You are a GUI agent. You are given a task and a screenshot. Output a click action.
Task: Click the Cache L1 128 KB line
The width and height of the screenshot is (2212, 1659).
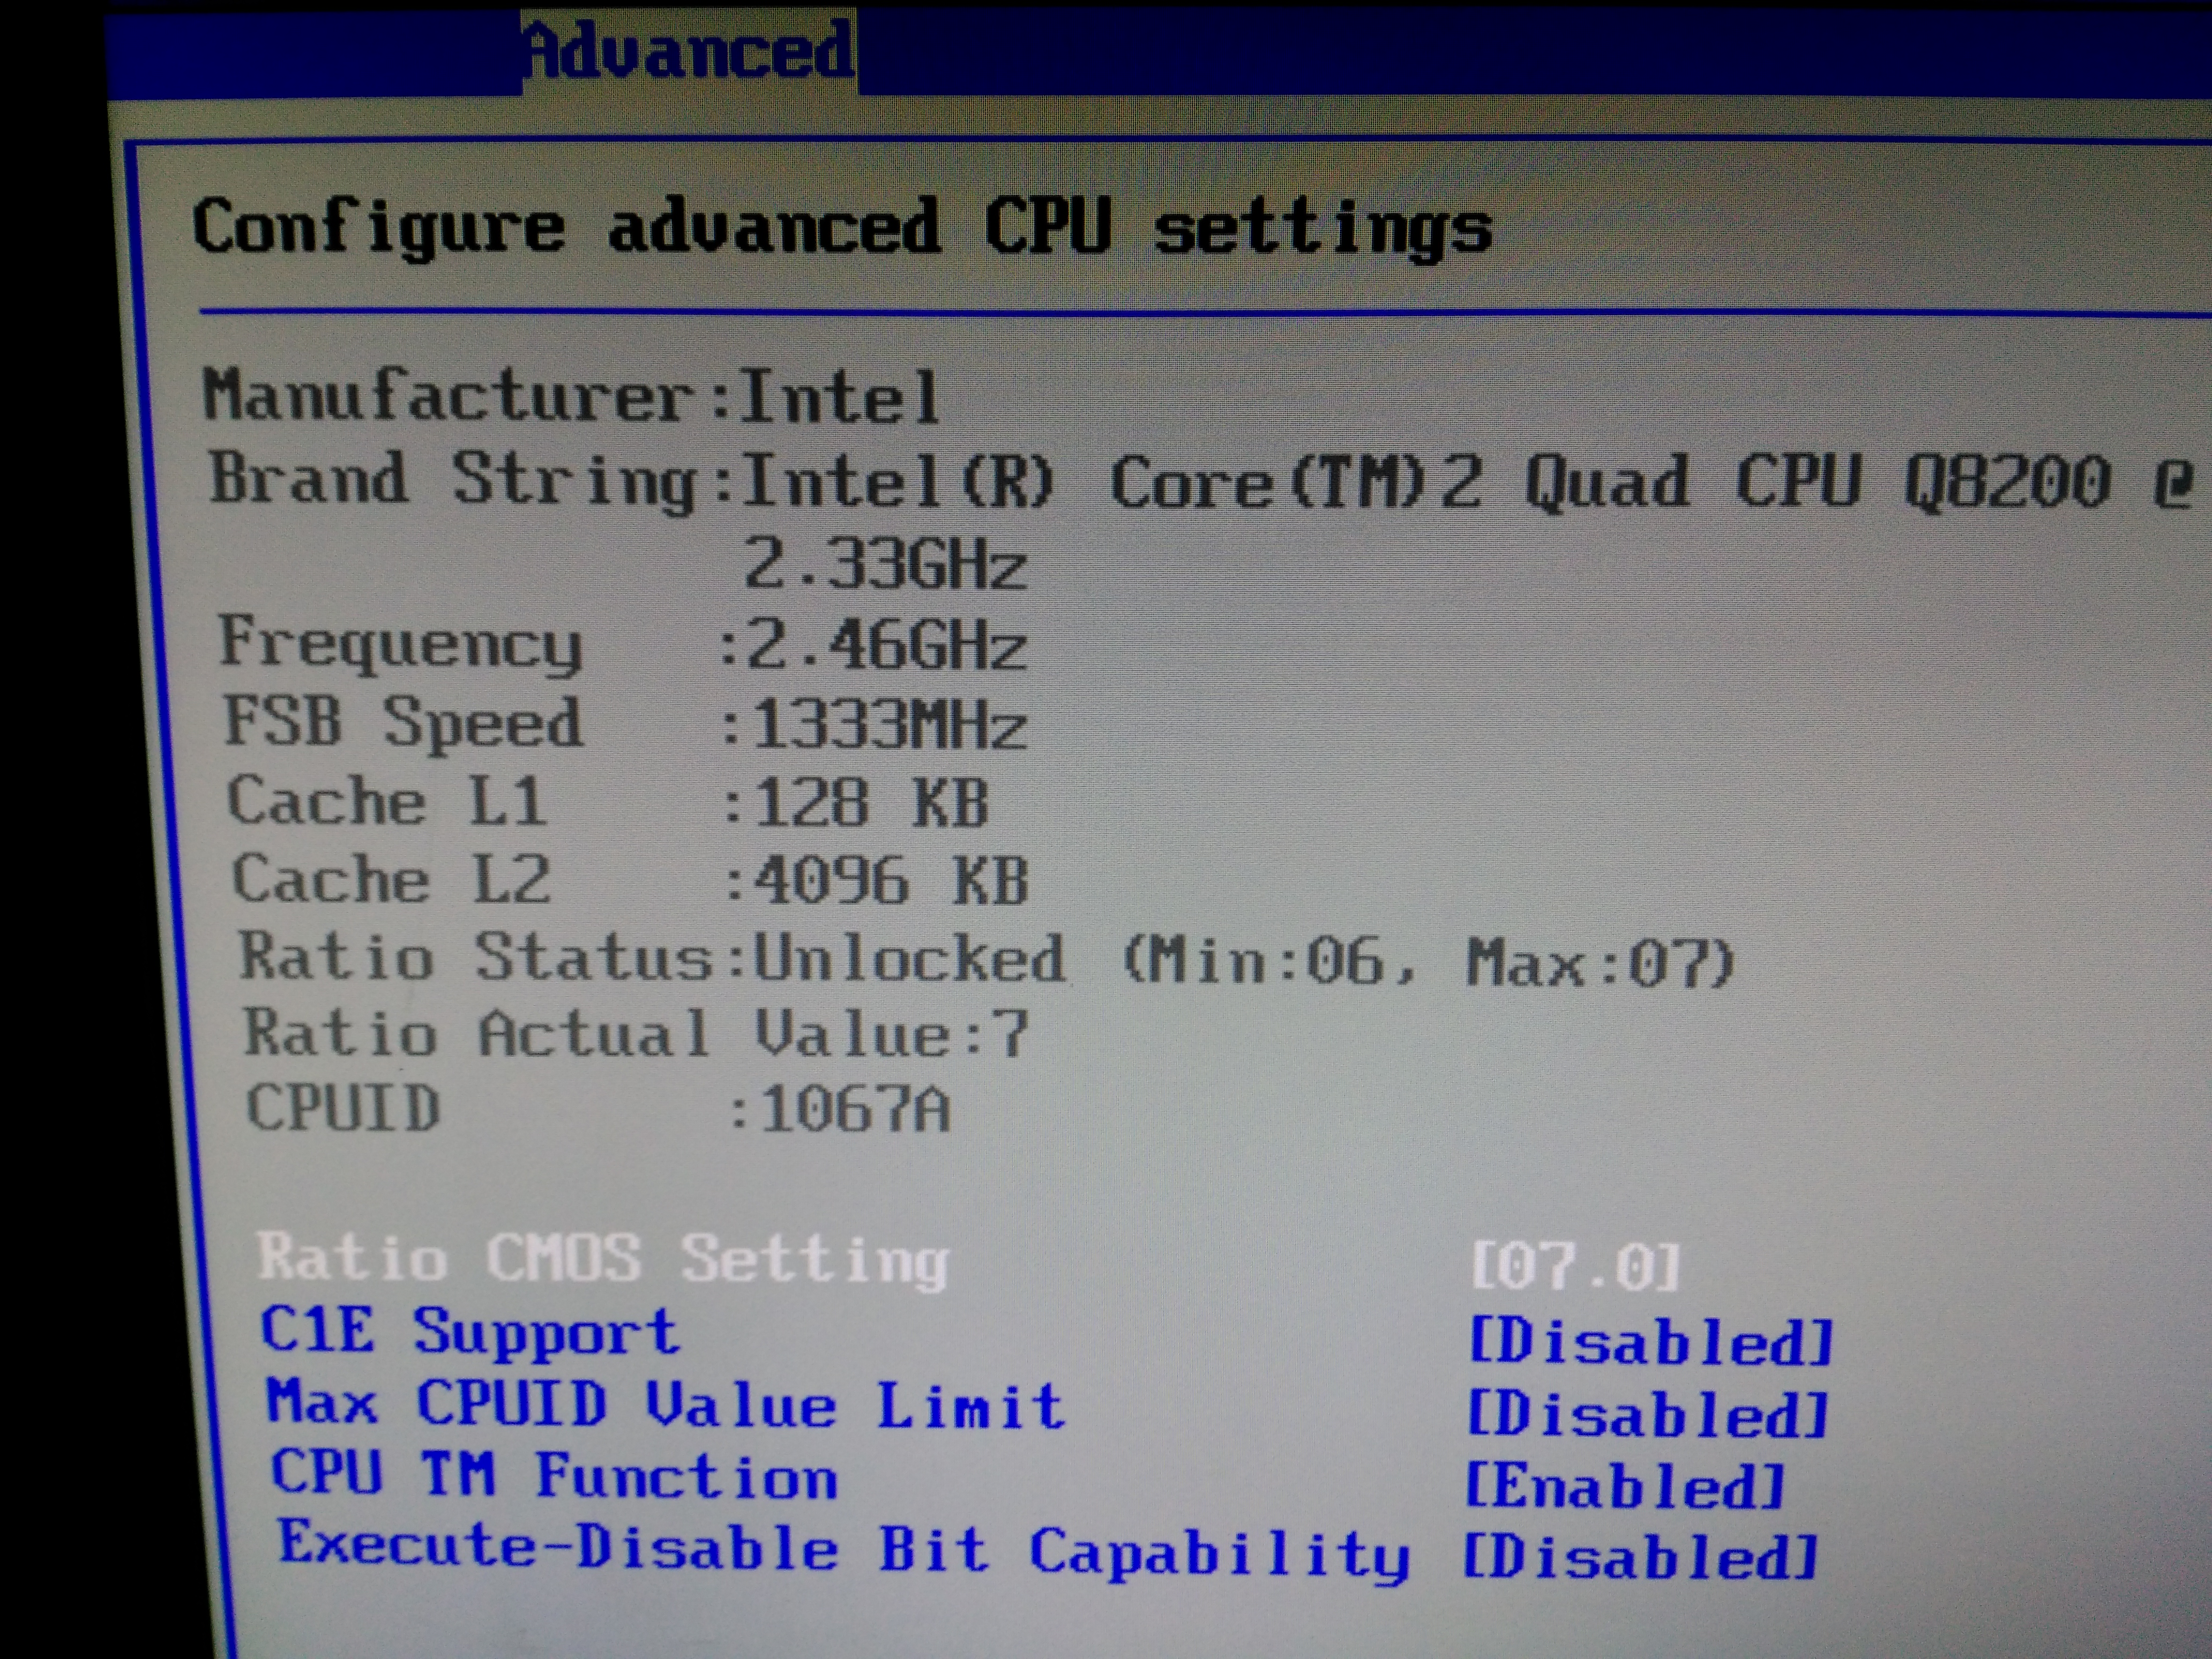pos(608,803)
